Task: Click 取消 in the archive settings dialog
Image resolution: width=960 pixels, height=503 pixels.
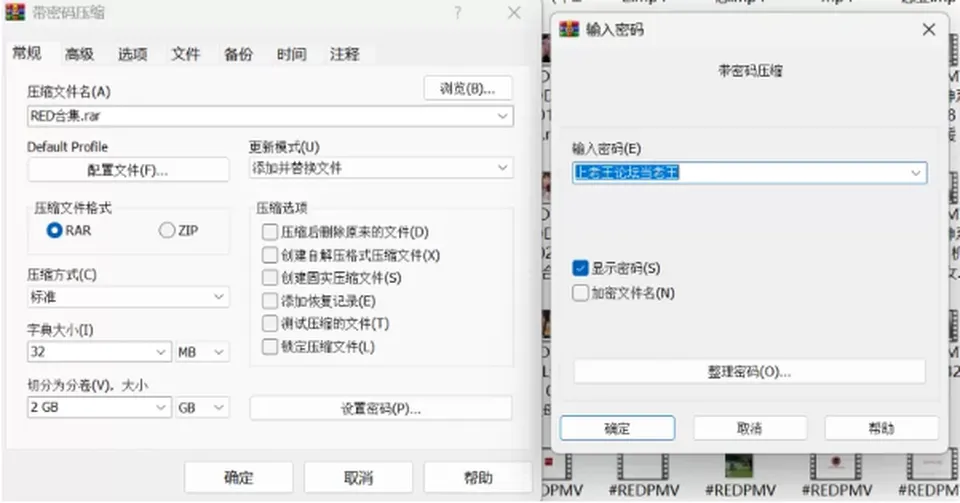Action: (358, 477)
